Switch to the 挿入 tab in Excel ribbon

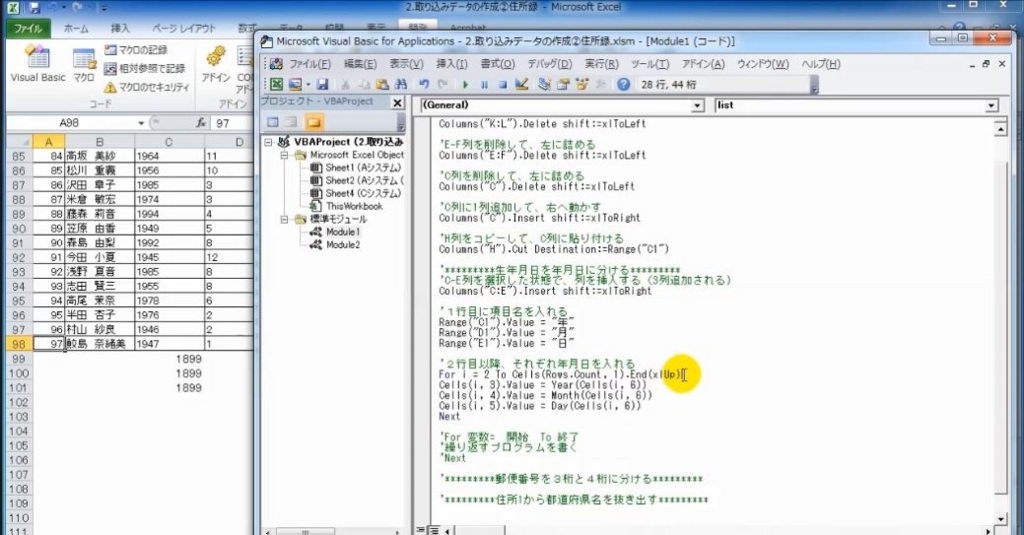(120, 29)
